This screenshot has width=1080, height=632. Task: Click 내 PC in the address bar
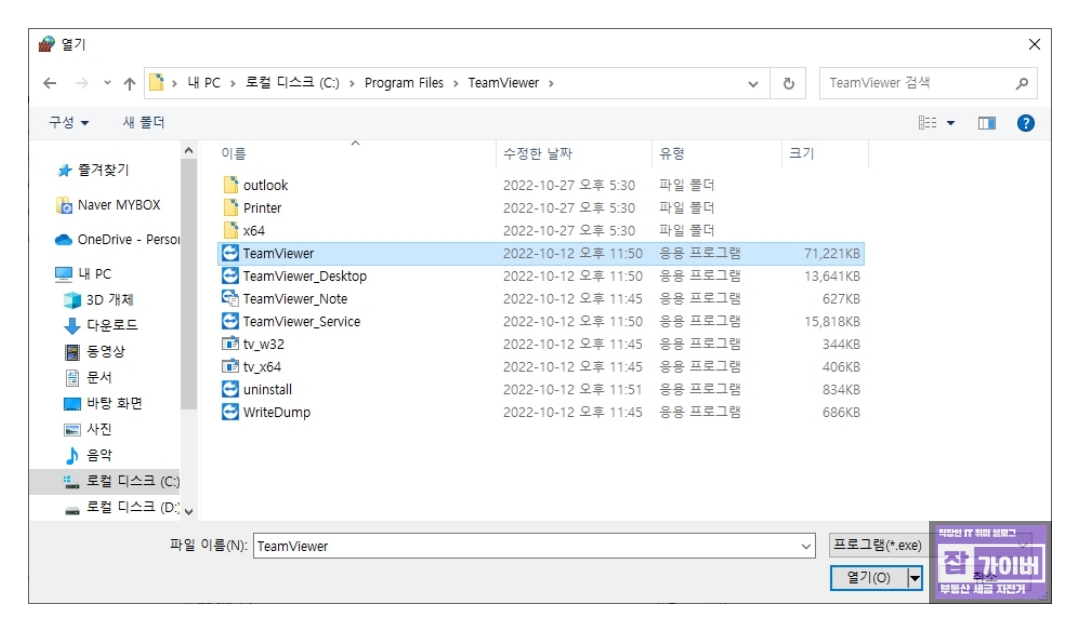pyautogui.click(x=204, y=83)
